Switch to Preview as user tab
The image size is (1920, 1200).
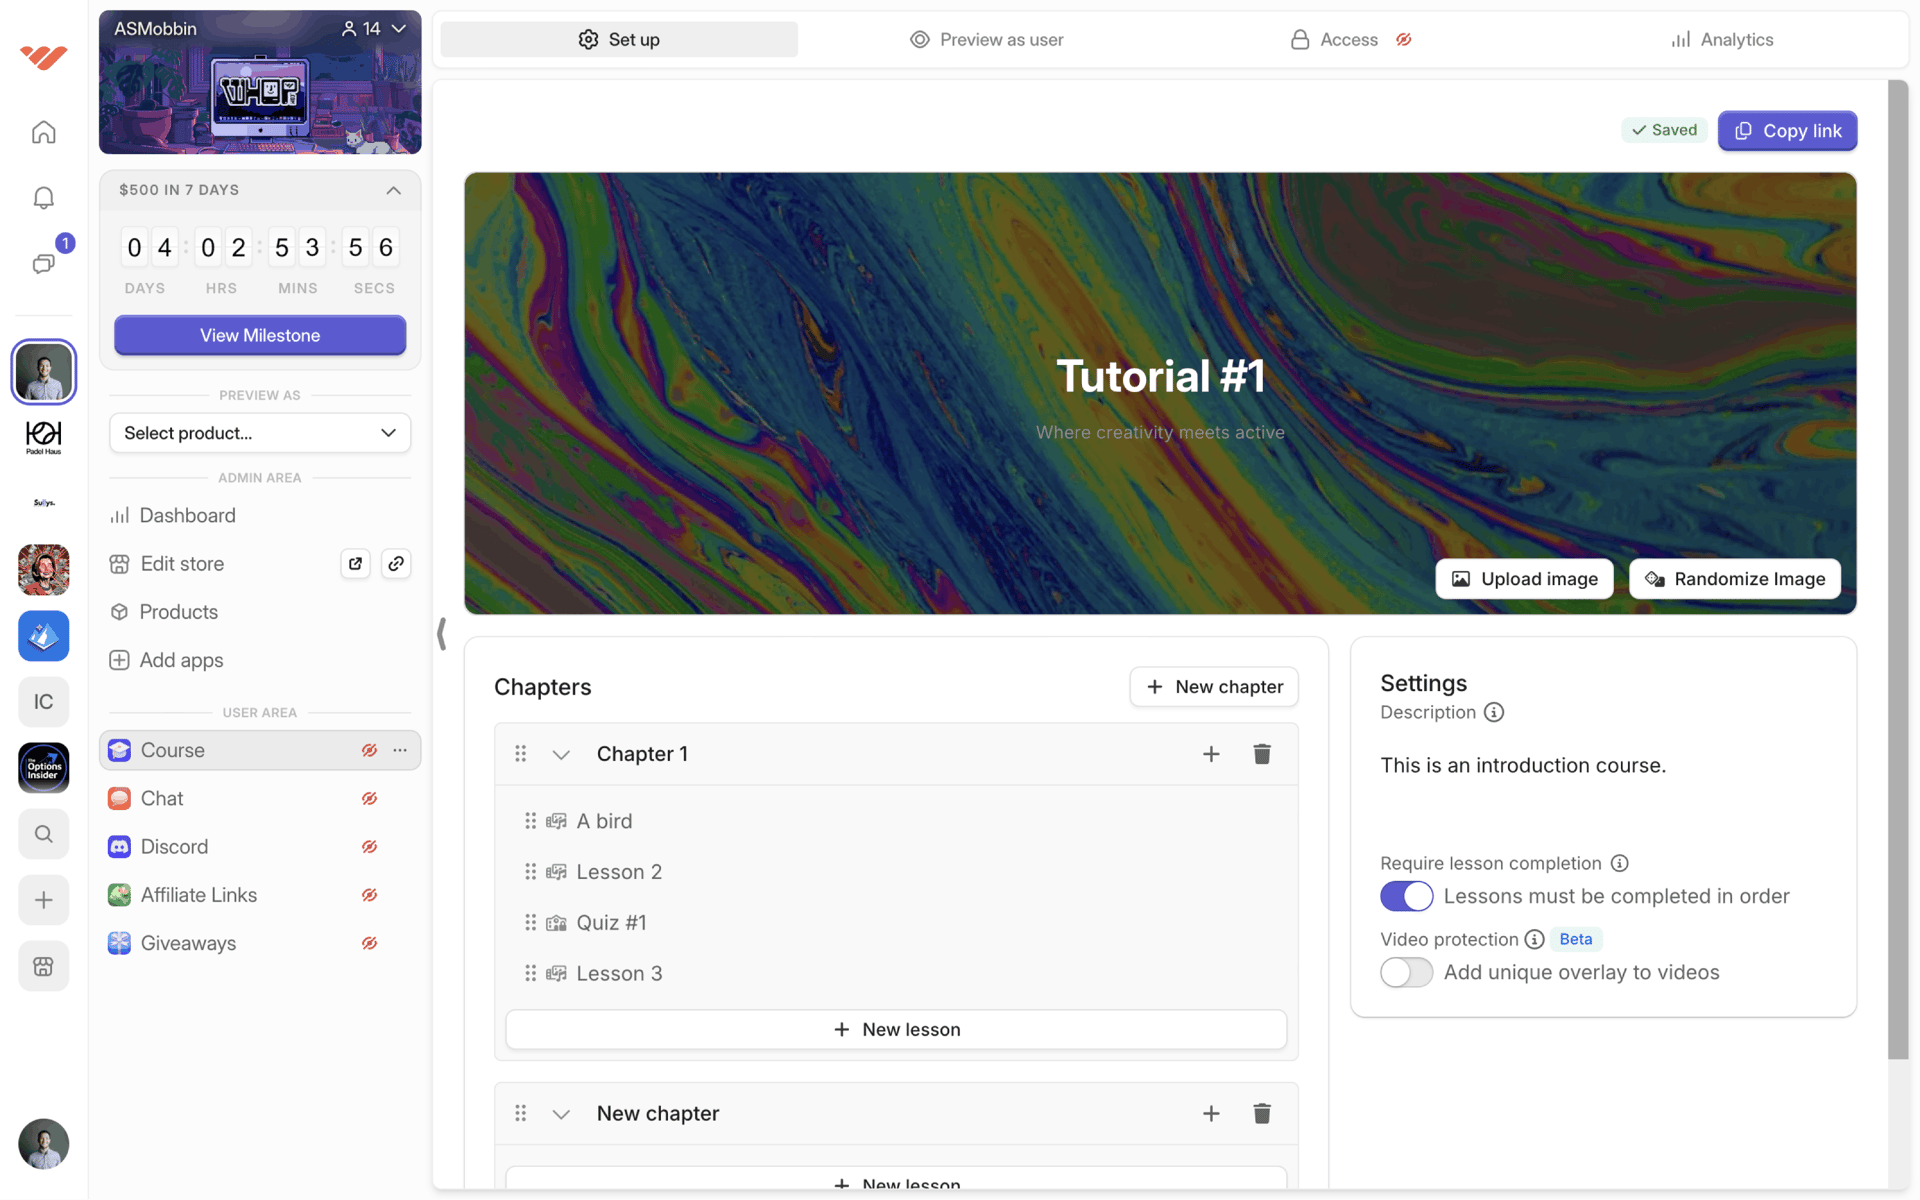pyautogui.click(x=986, y=39)
